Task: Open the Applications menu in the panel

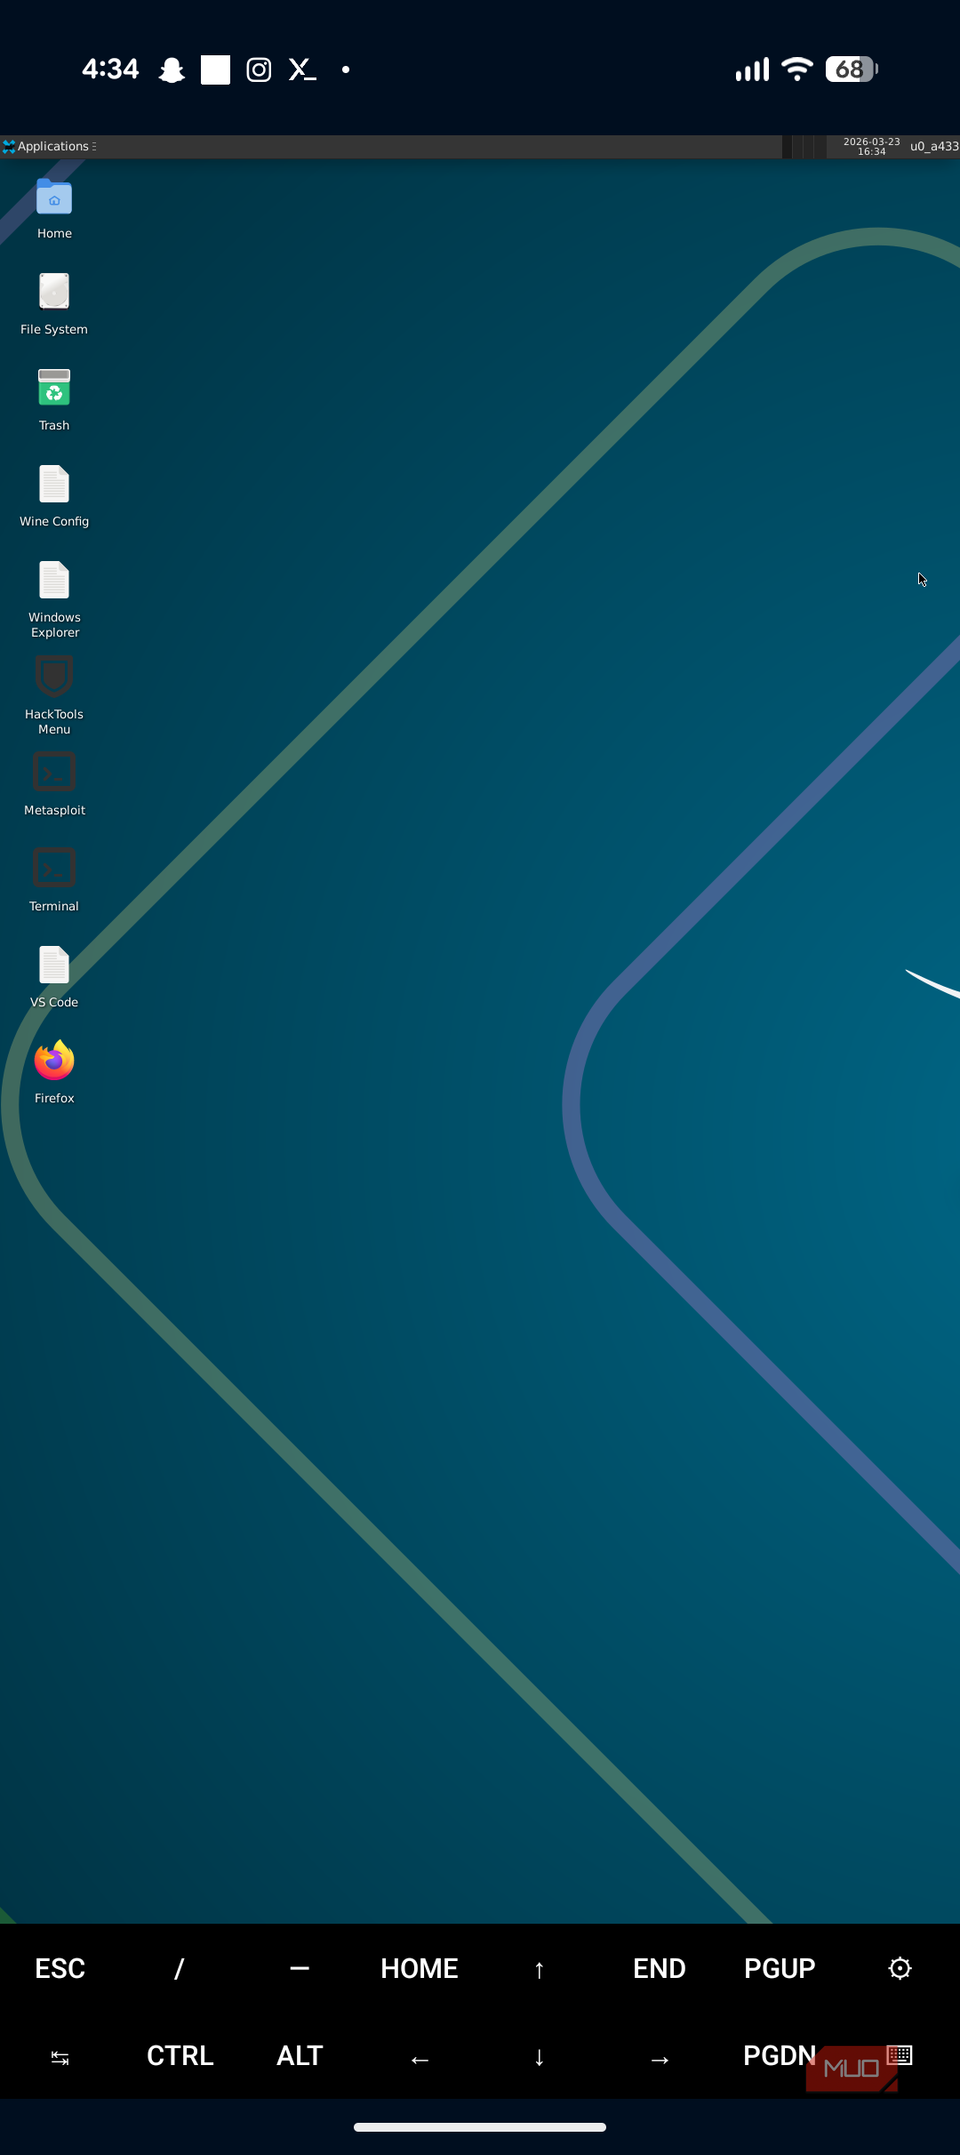Action: (x=49, y=146)
